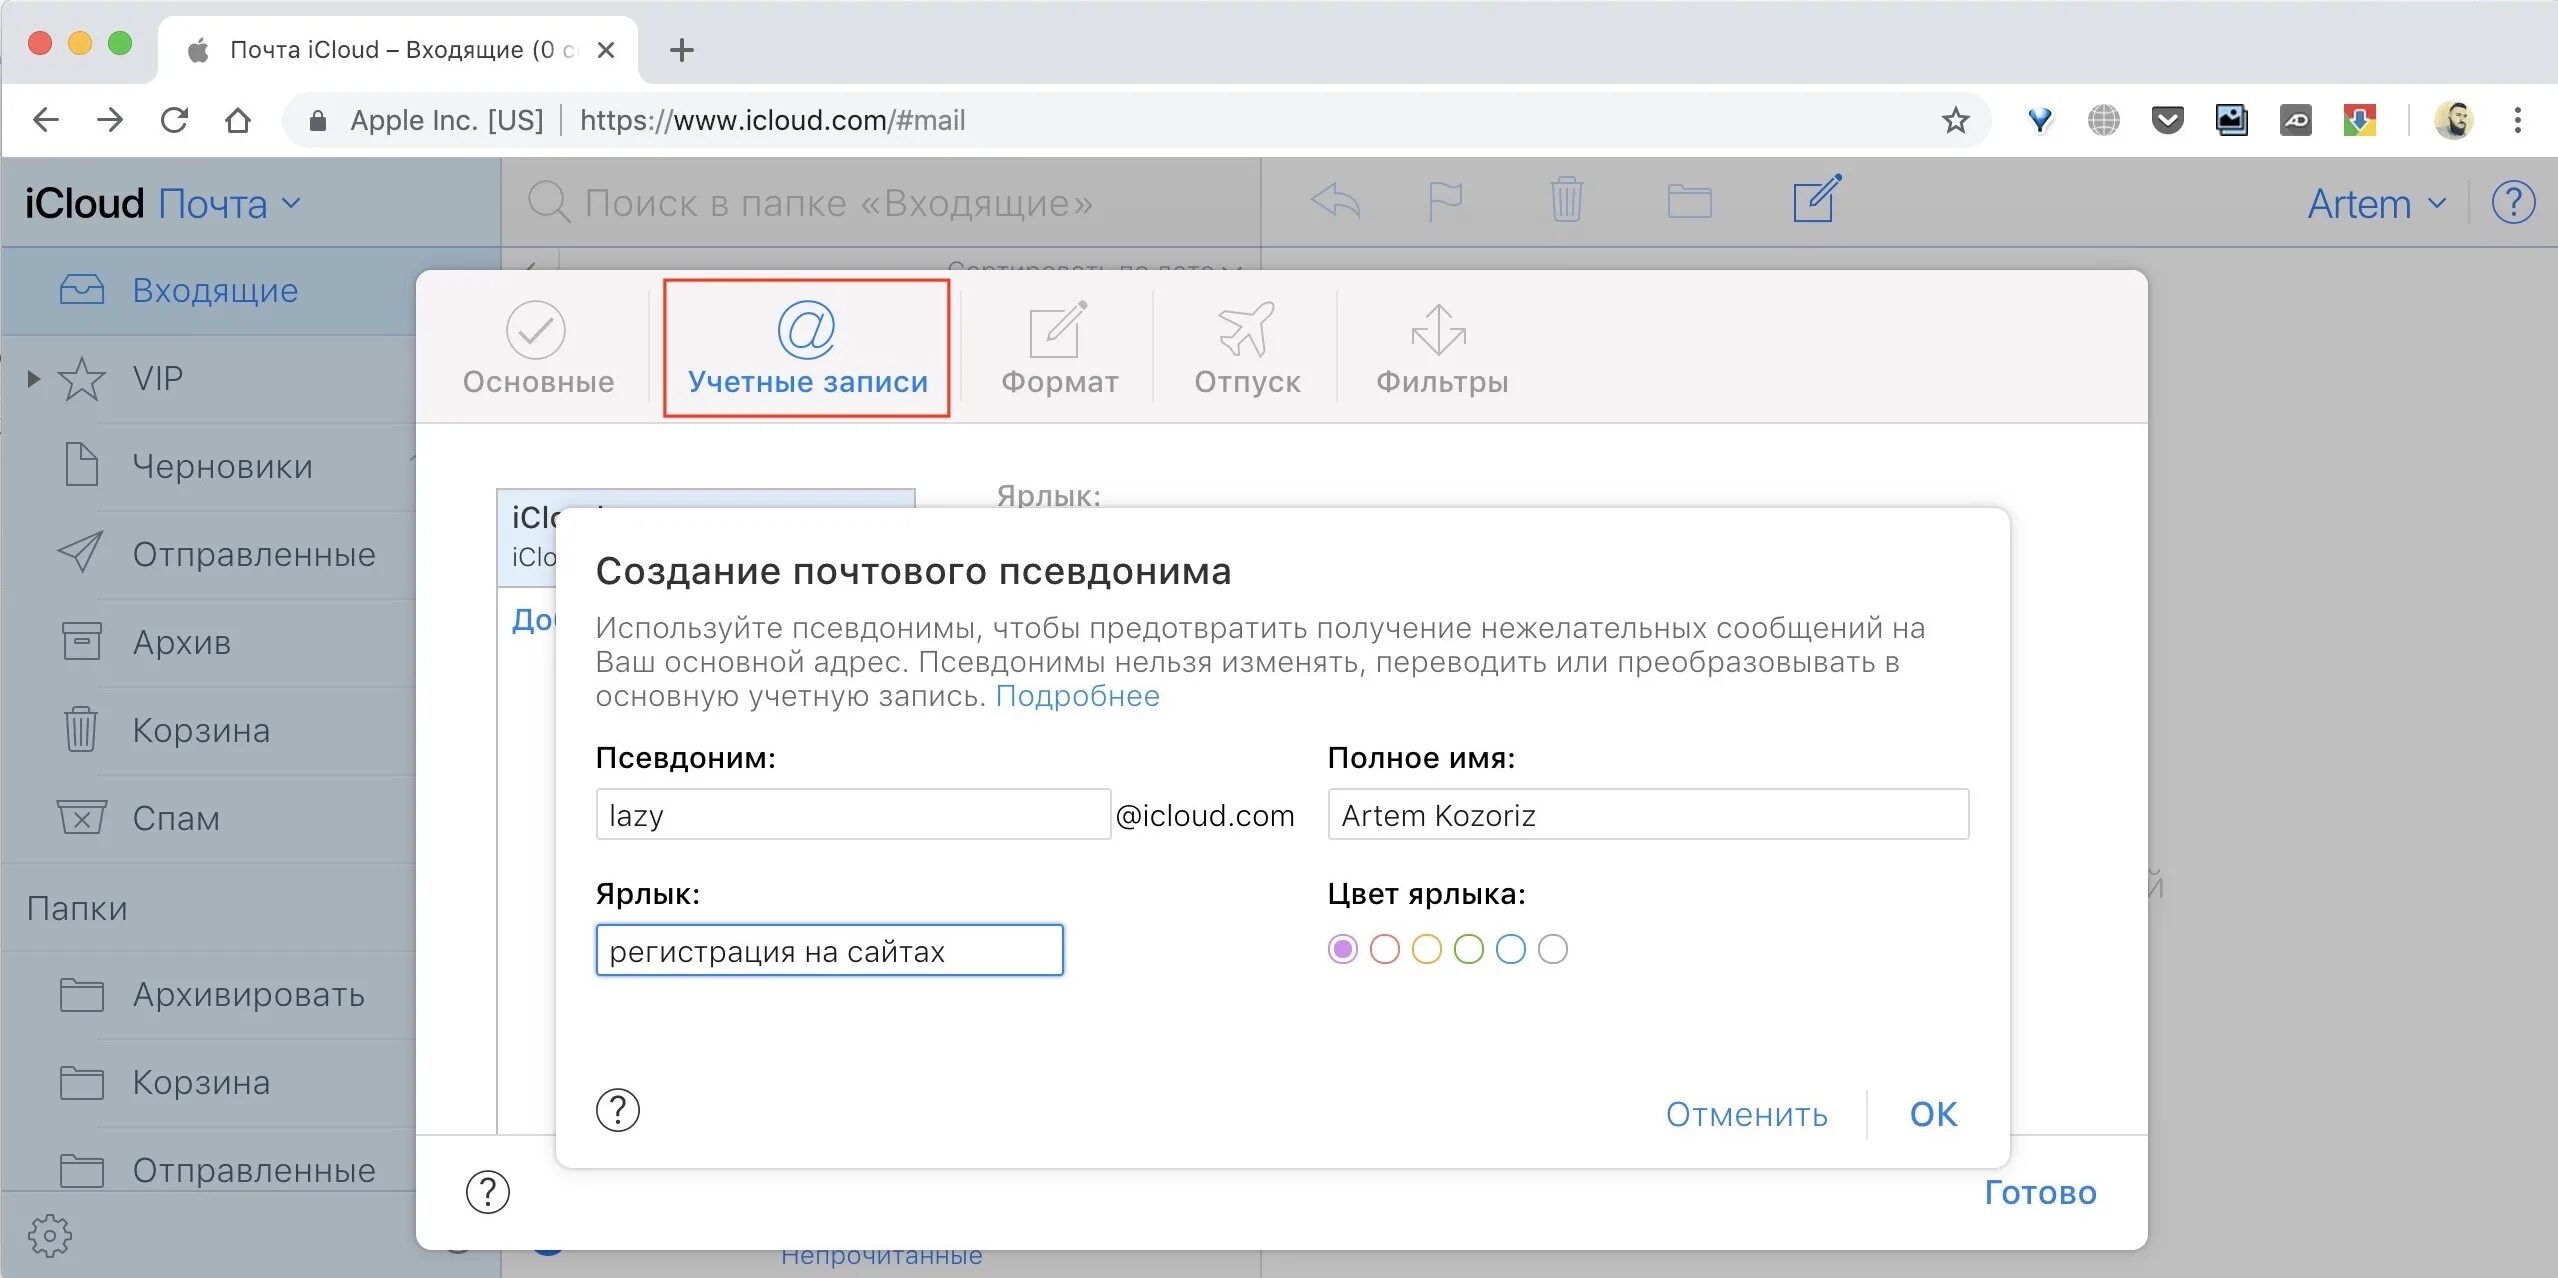Click the flag message icon
This screenshot has width=2558, height=1278.
coord(1444,201)
